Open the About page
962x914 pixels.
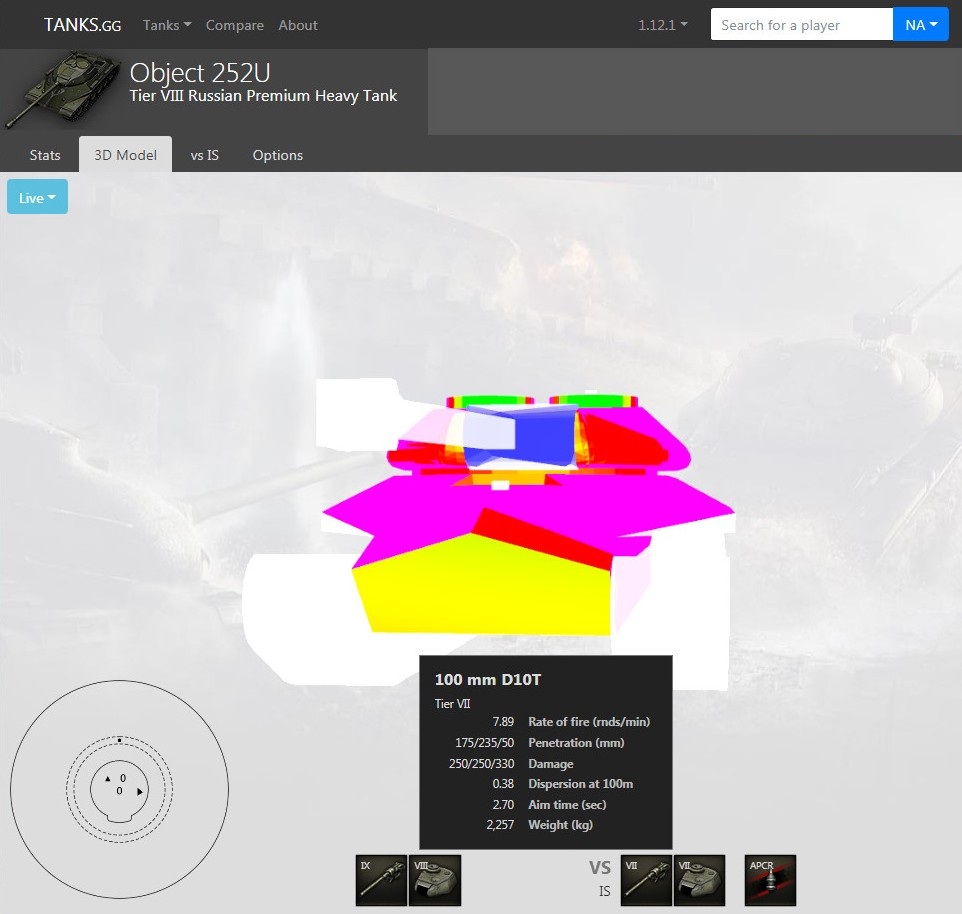(x=298, y=25)
